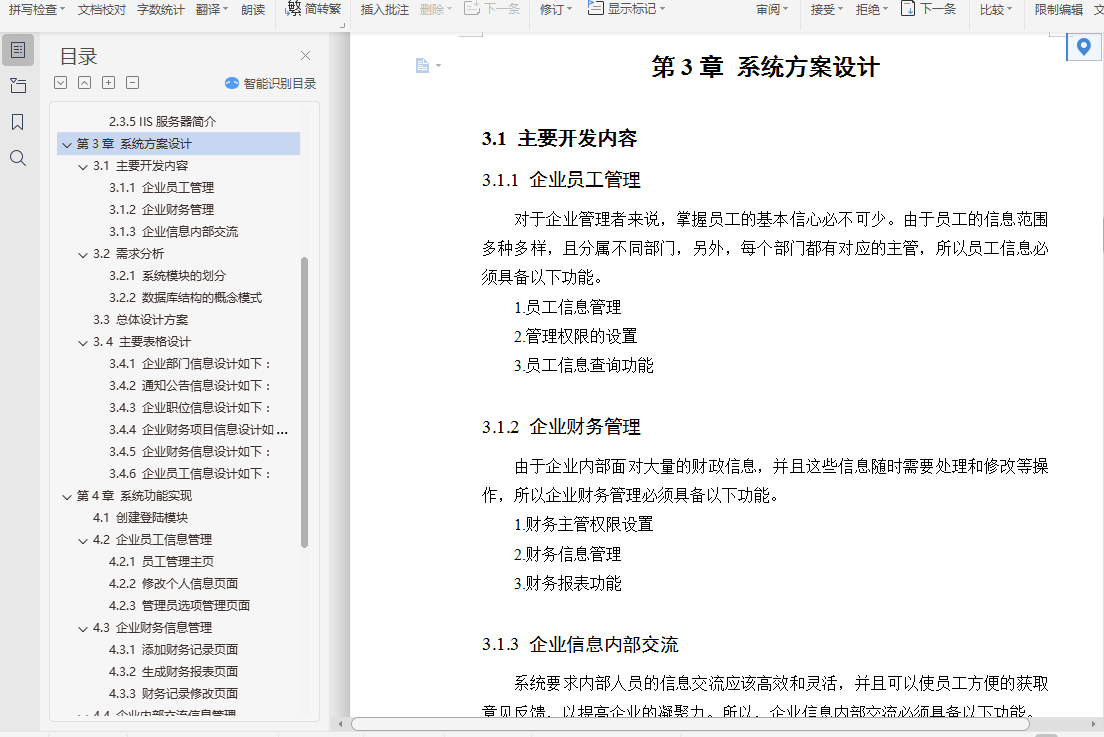The image size is (1104, 737).
Task: Select 3.4.5 企业财务信息设计如下 entry
Action: click(190, 452)
